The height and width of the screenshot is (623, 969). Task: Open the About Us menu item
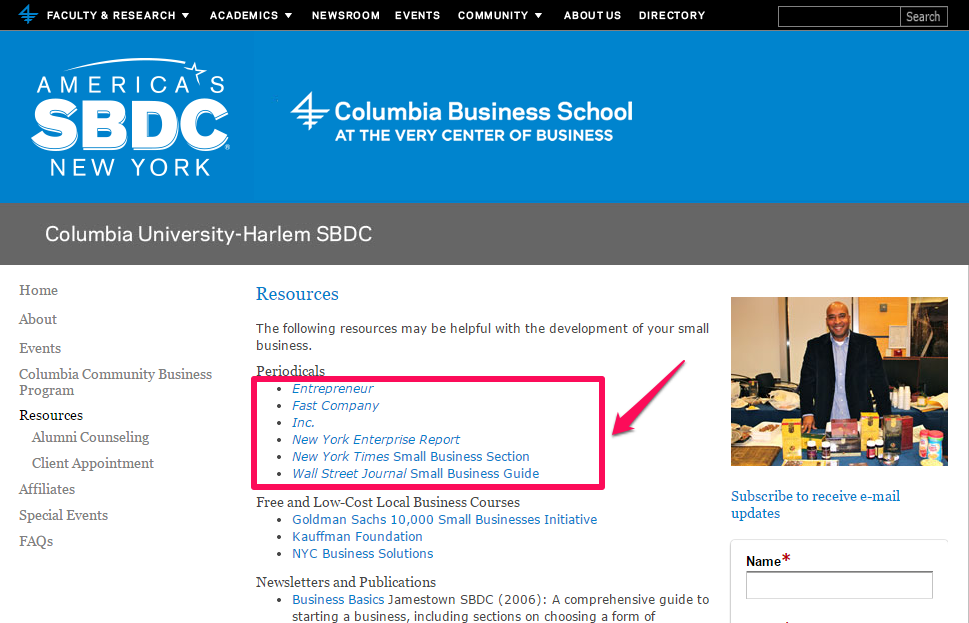pyautogui.click(x=592, y=15)
